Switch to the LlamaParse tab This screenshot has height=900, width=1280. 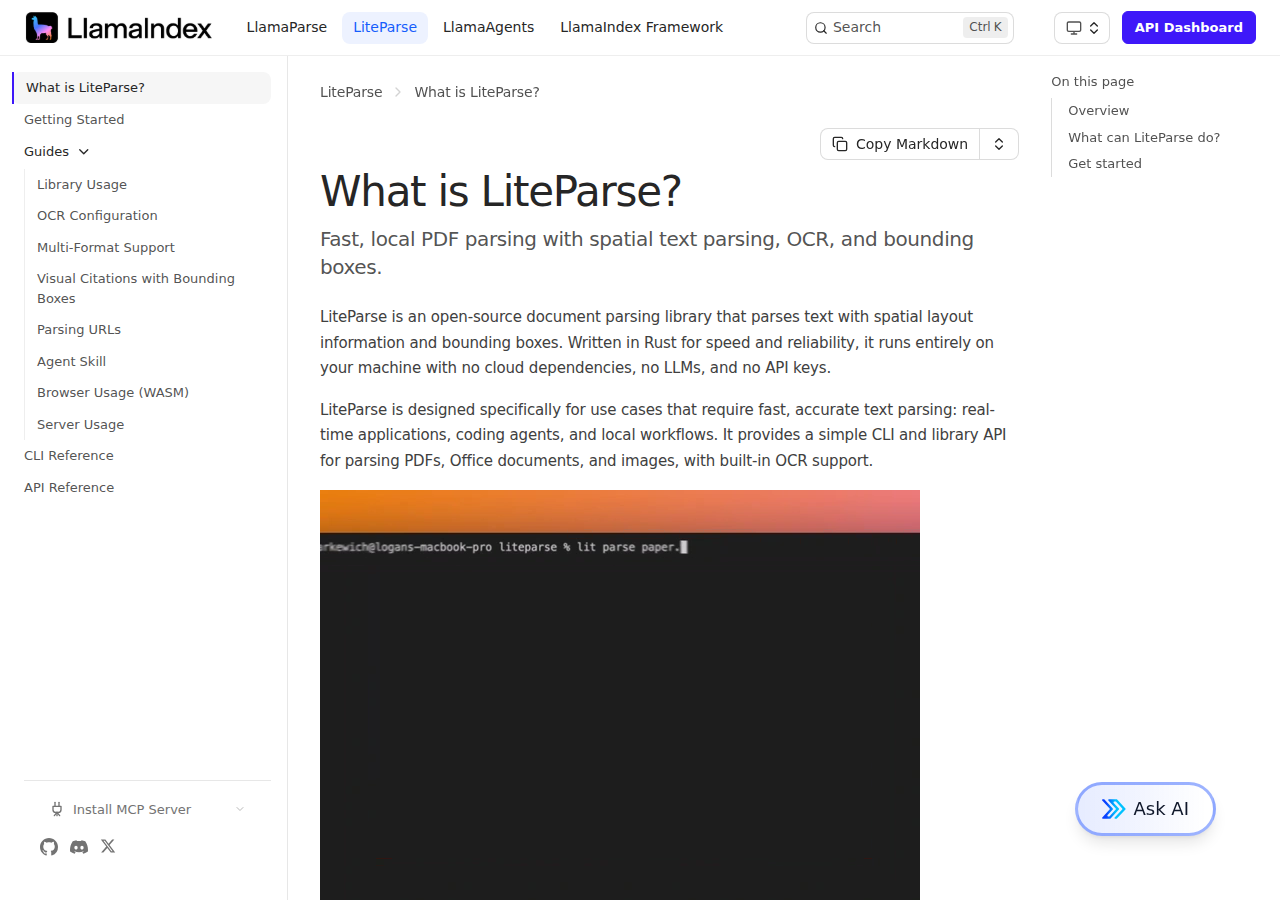click(287, 28)
